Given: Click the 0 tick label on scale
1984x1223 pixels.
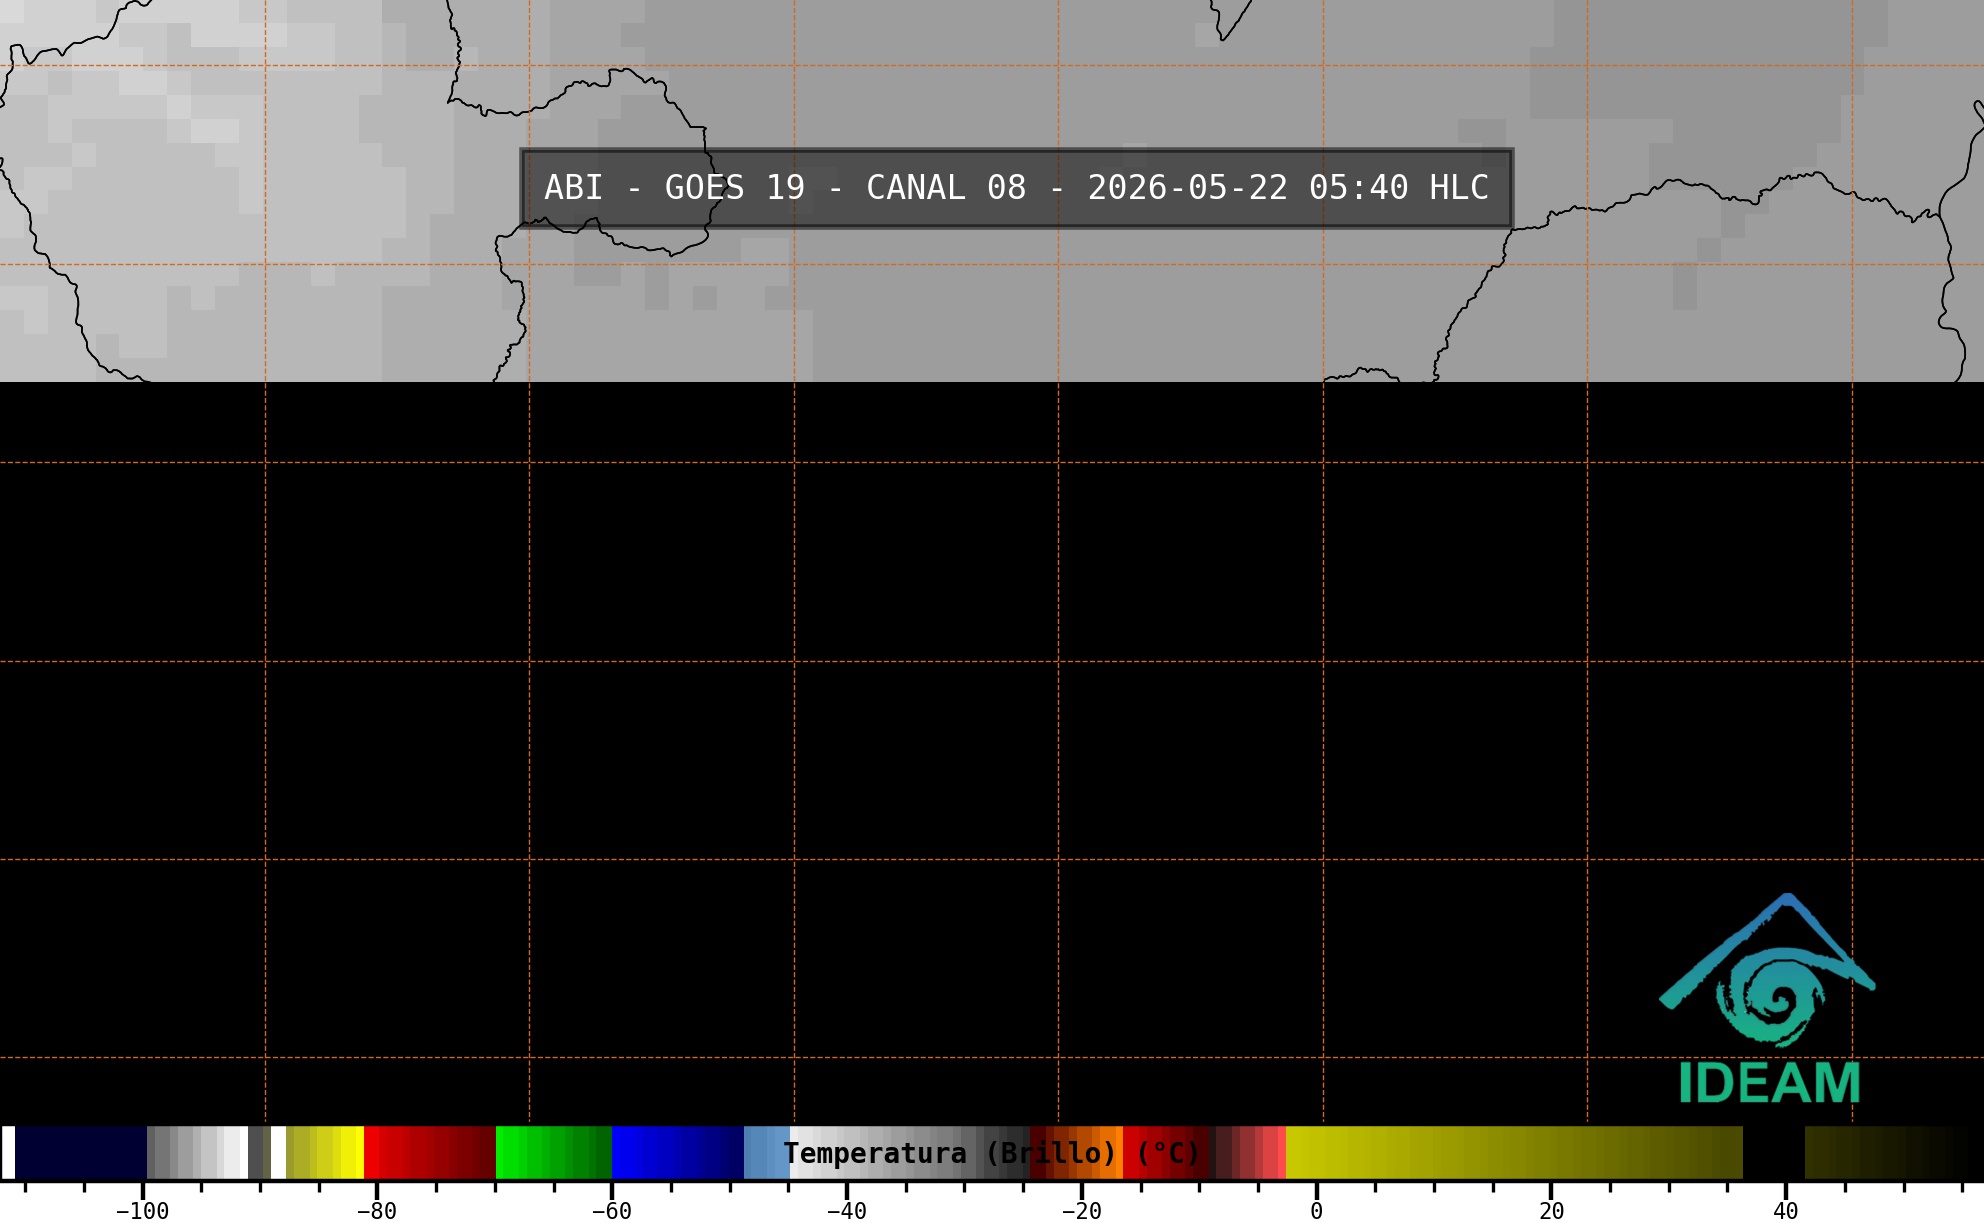Looking at the screenshot, I should (x=1316, y=1211).
